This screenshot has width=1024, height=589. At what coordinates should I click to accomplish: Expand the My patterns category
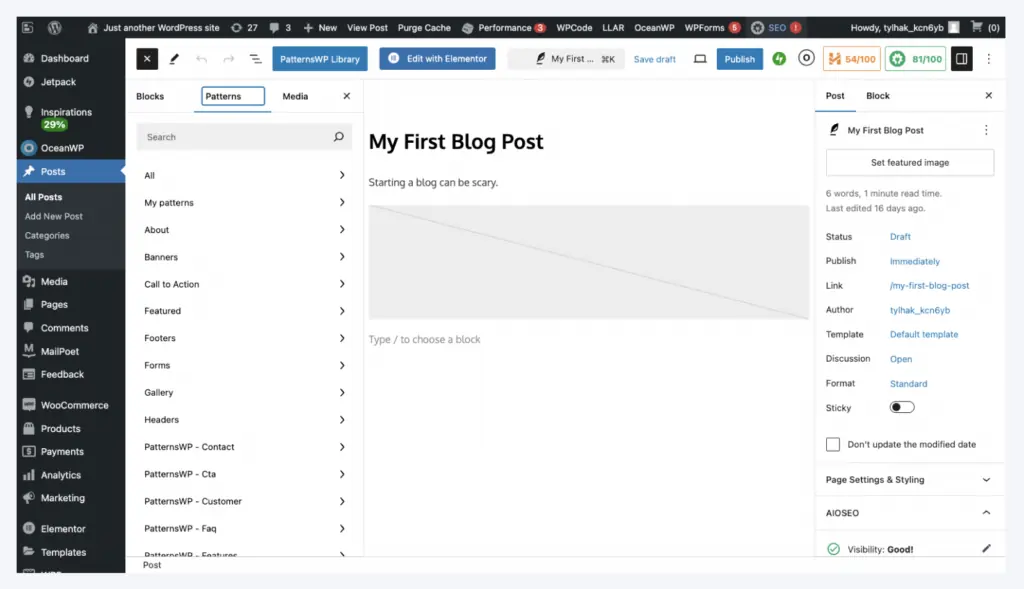click(244, 202)
